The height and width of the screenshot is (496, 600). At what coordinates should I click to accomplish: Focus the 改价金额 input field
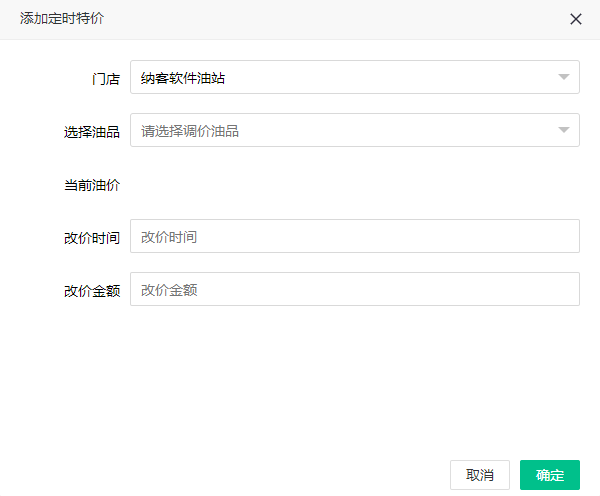click(x=355, y=289)
